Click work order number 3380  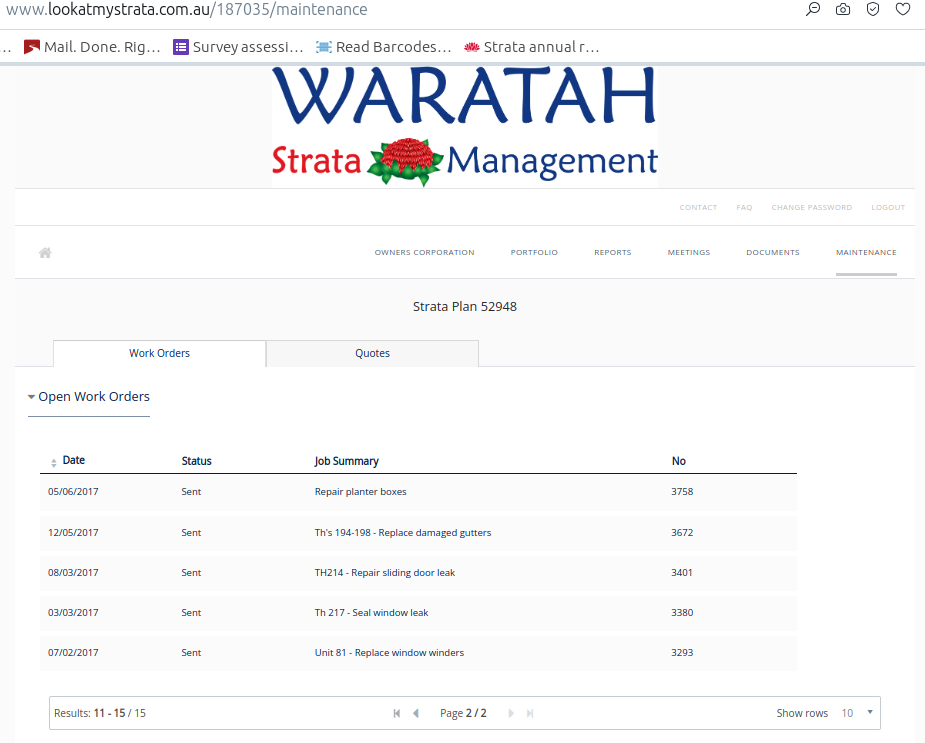coord(682,613)
